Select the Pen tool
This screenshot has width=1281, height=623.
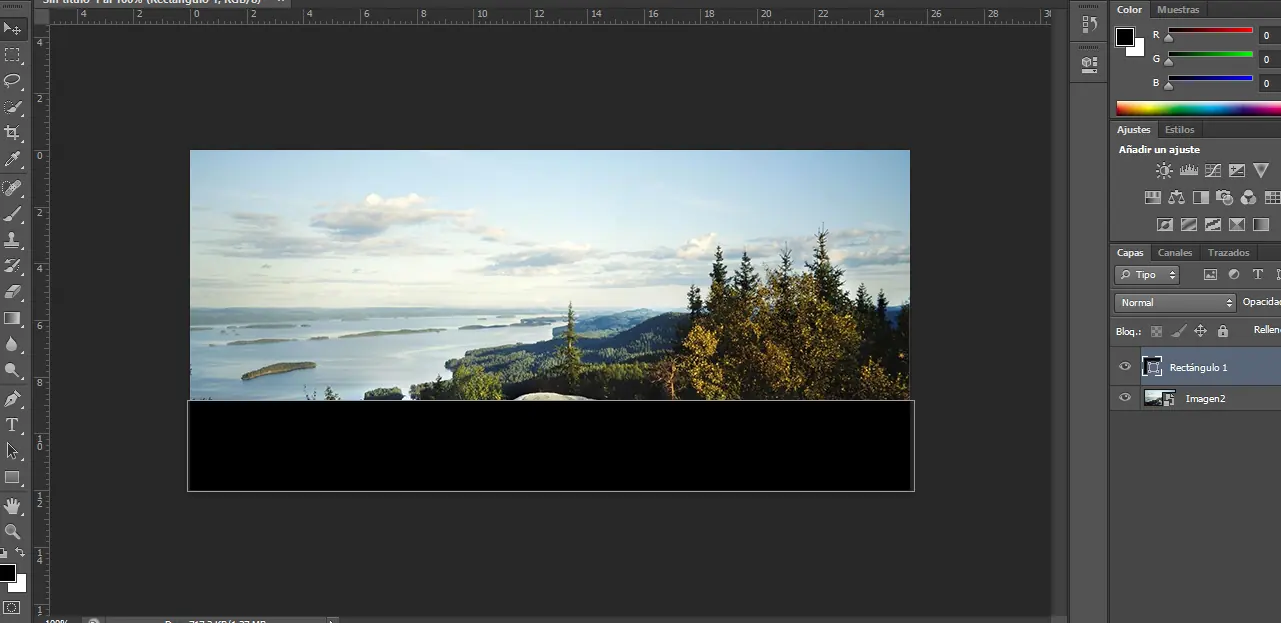12,399
